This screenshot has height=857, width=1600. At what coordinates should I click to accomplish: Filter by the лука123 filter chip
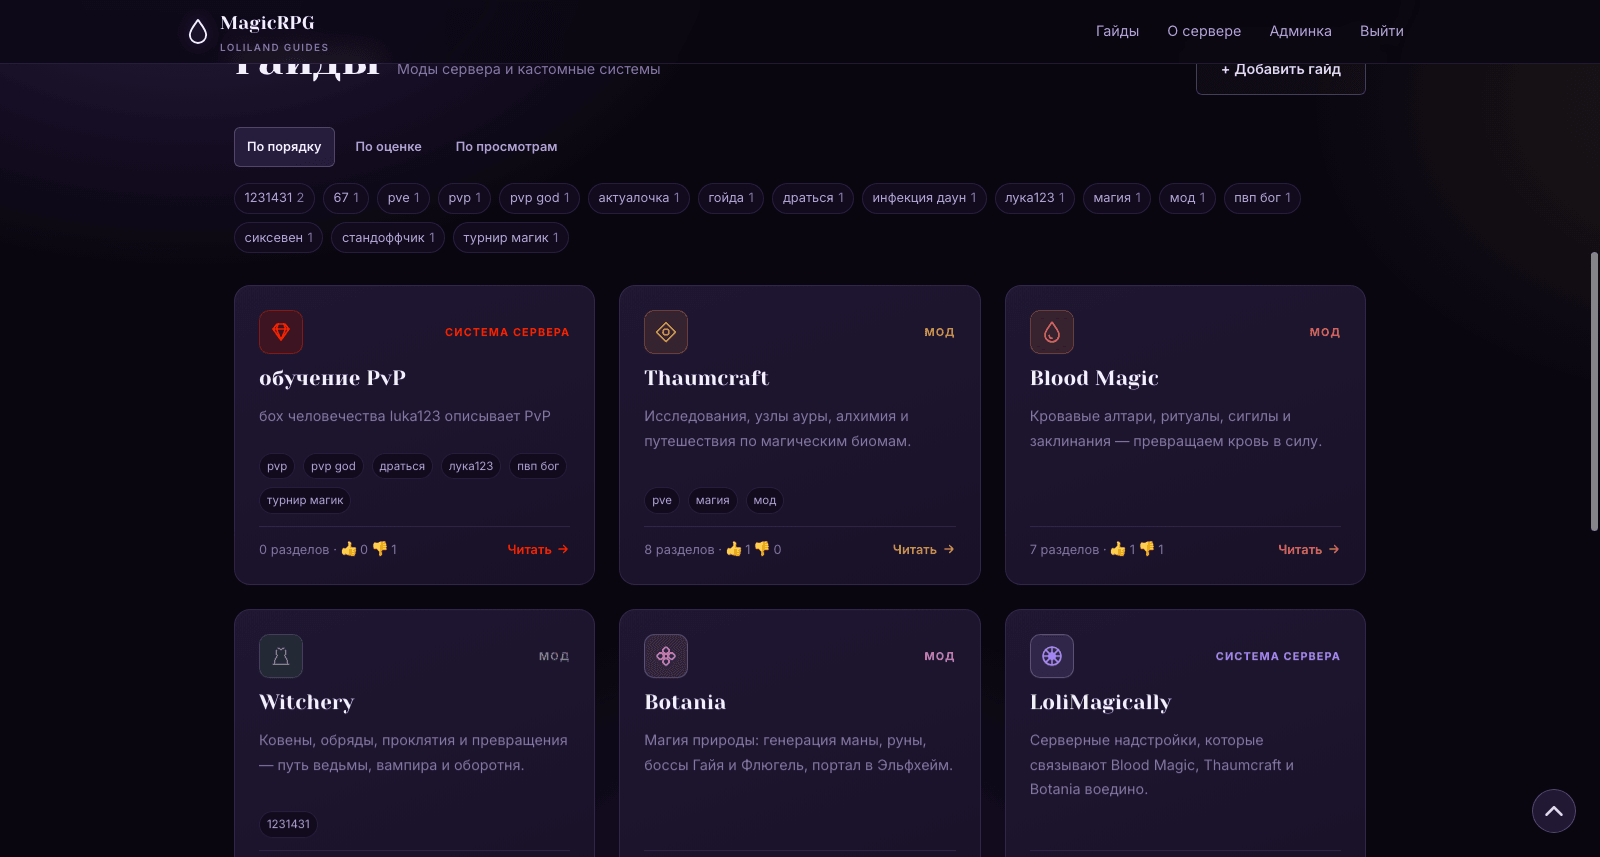[1035, 198]
